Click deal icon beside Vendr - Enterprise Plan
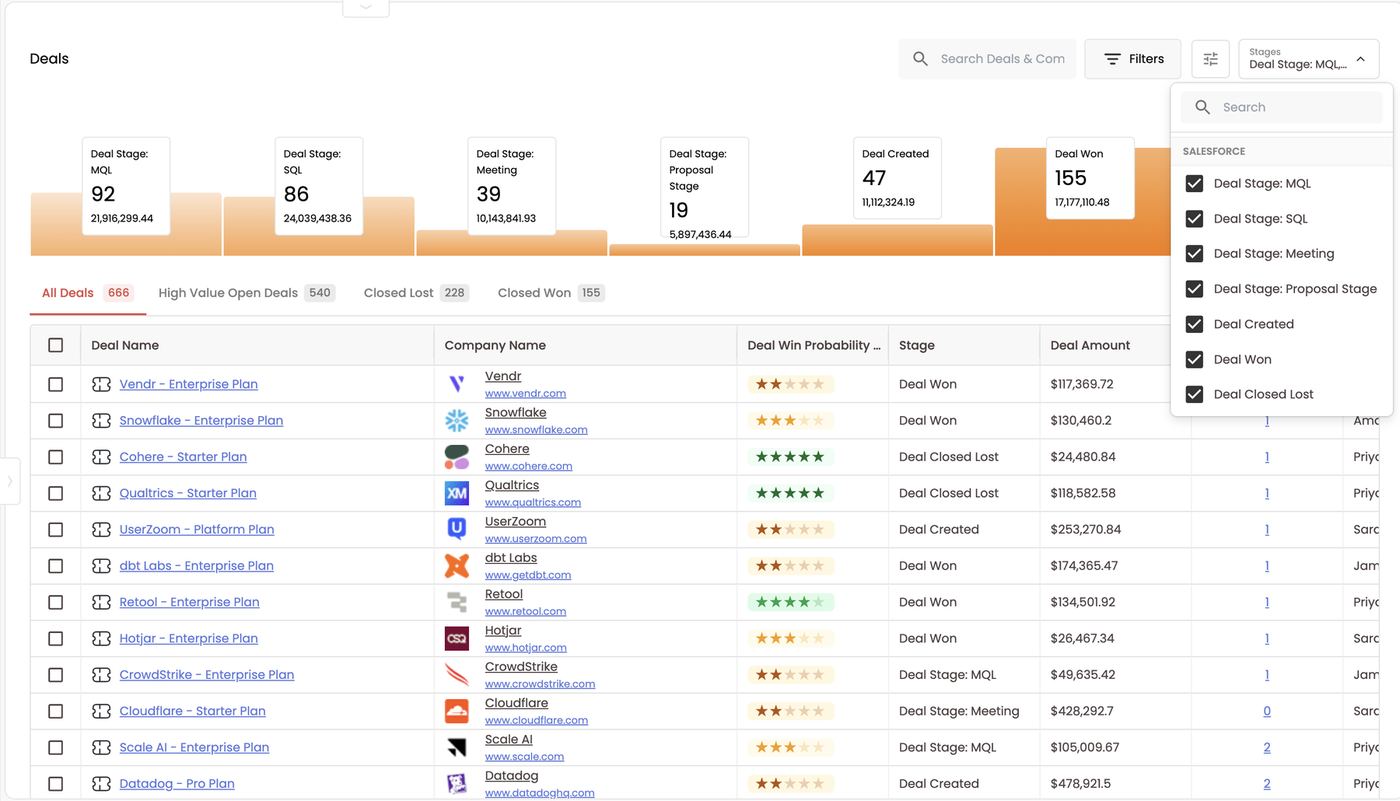The height and width of the screenshot is (801, 1400). [101, 384]
